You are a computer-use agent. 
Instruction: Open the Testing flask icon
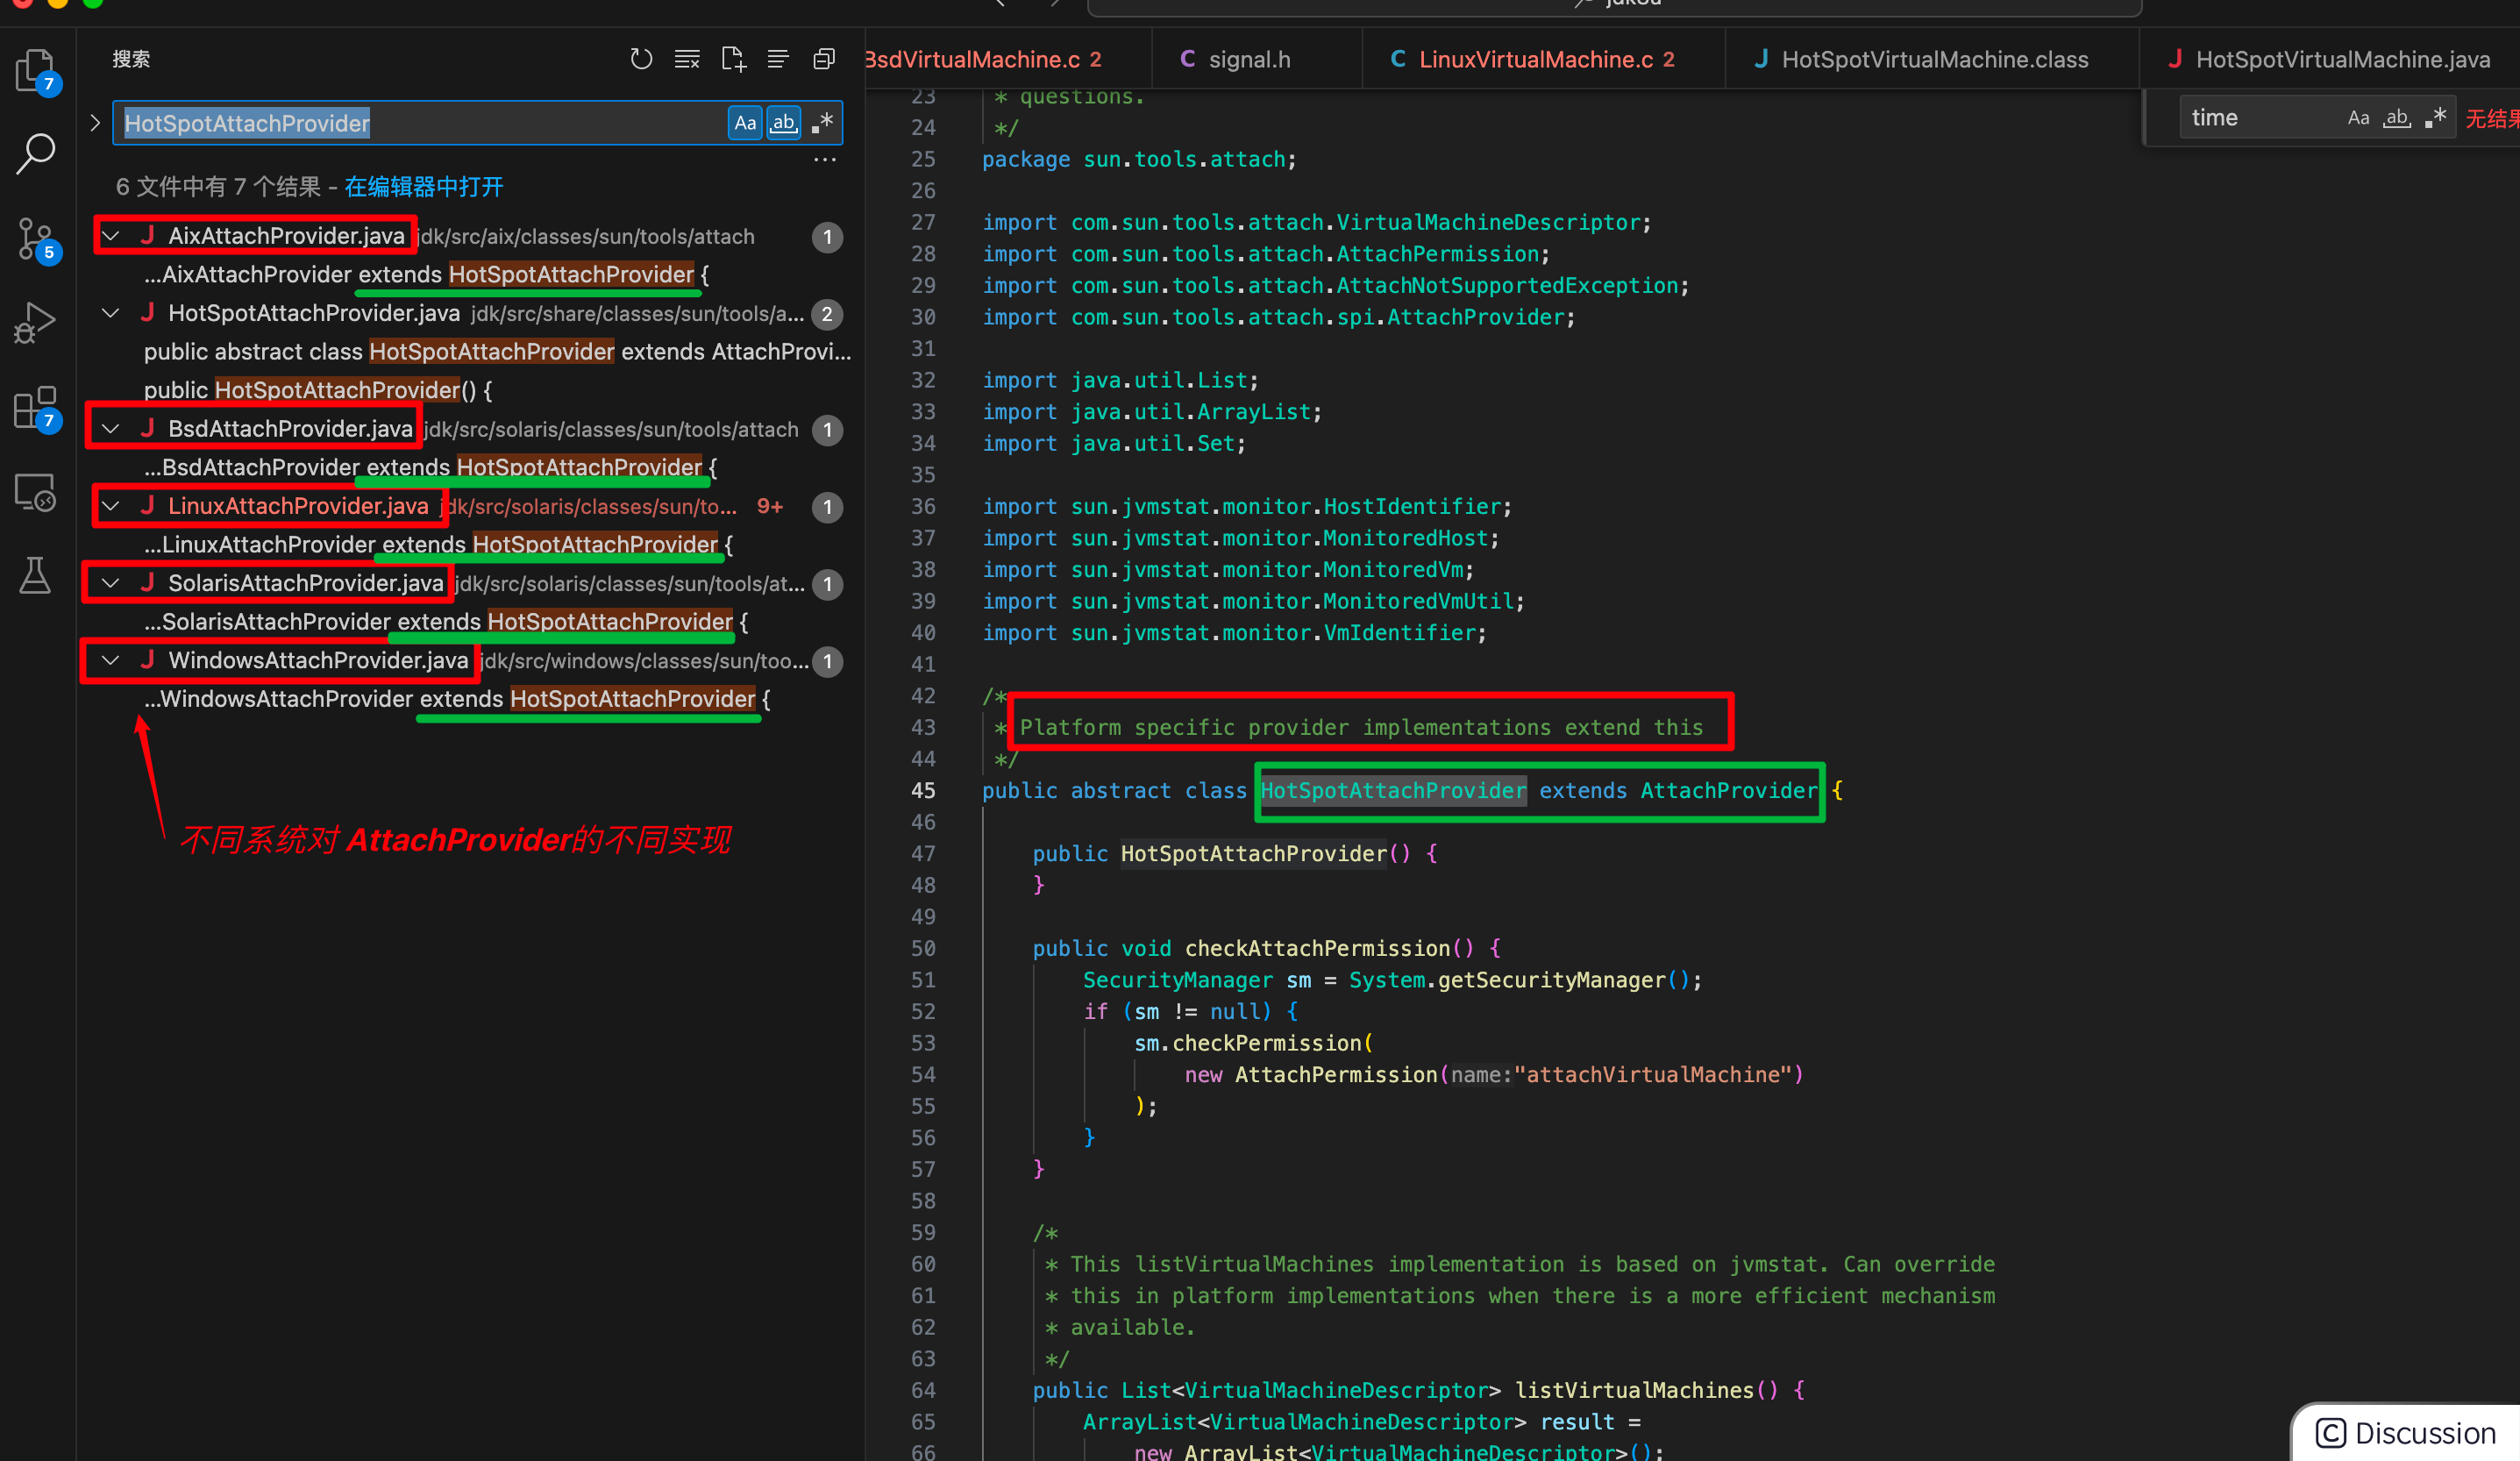[37, 576]
